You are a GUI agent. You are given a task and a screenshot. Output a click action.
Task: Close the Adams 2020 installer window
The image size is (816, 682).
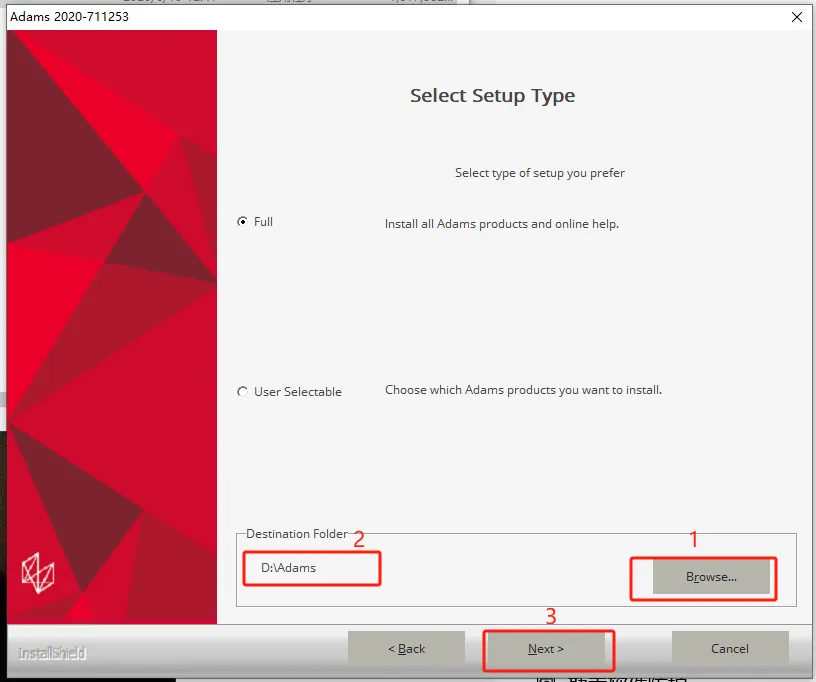click(797, 17)
